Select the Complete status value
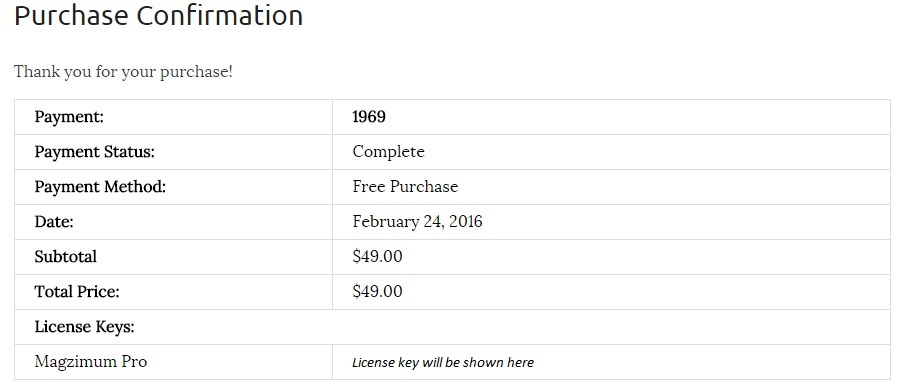This screenshot has height=382, width=906. coord(388,151)
